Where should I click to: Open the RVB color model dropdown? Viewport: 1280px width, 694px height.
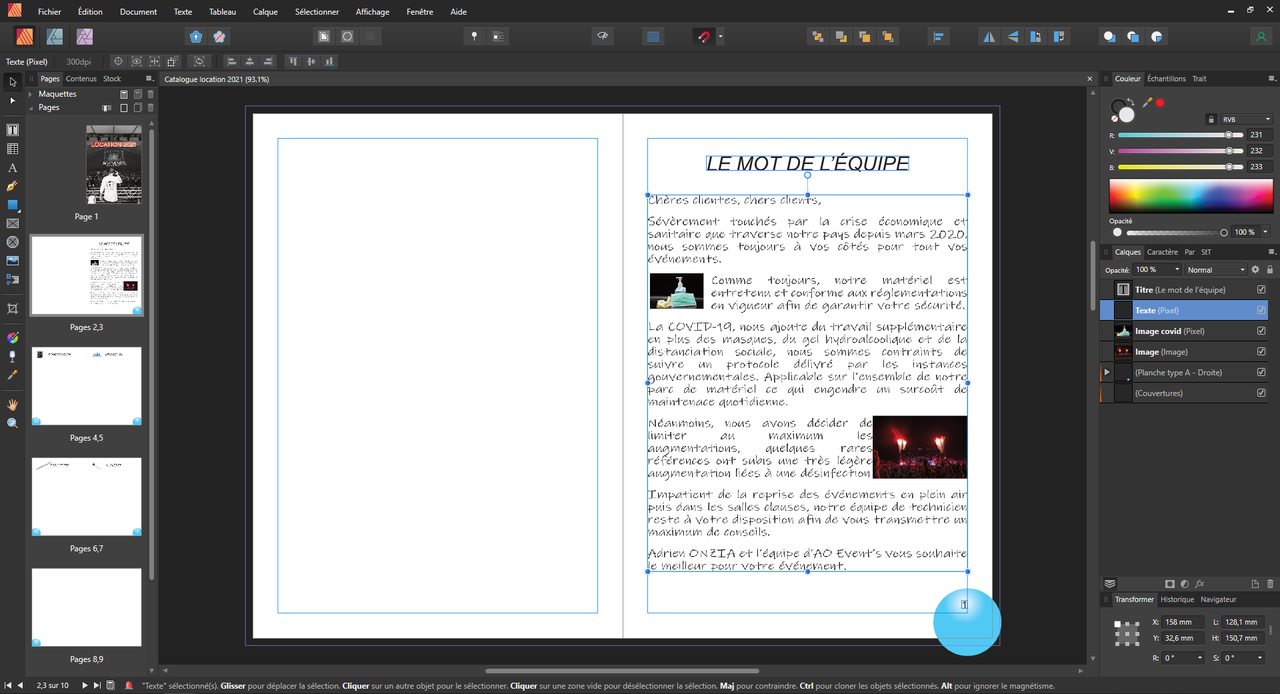pos(1245,119)
